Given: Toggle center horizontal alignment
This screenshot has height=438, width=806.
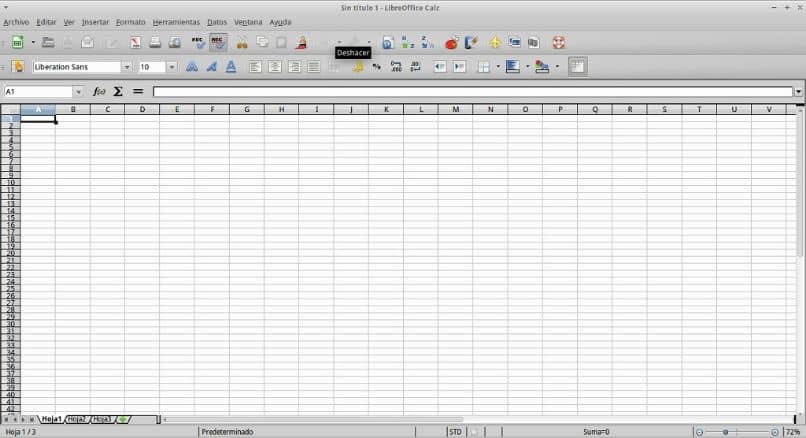Looking at the screenshot, I should [x=274, y=67].
